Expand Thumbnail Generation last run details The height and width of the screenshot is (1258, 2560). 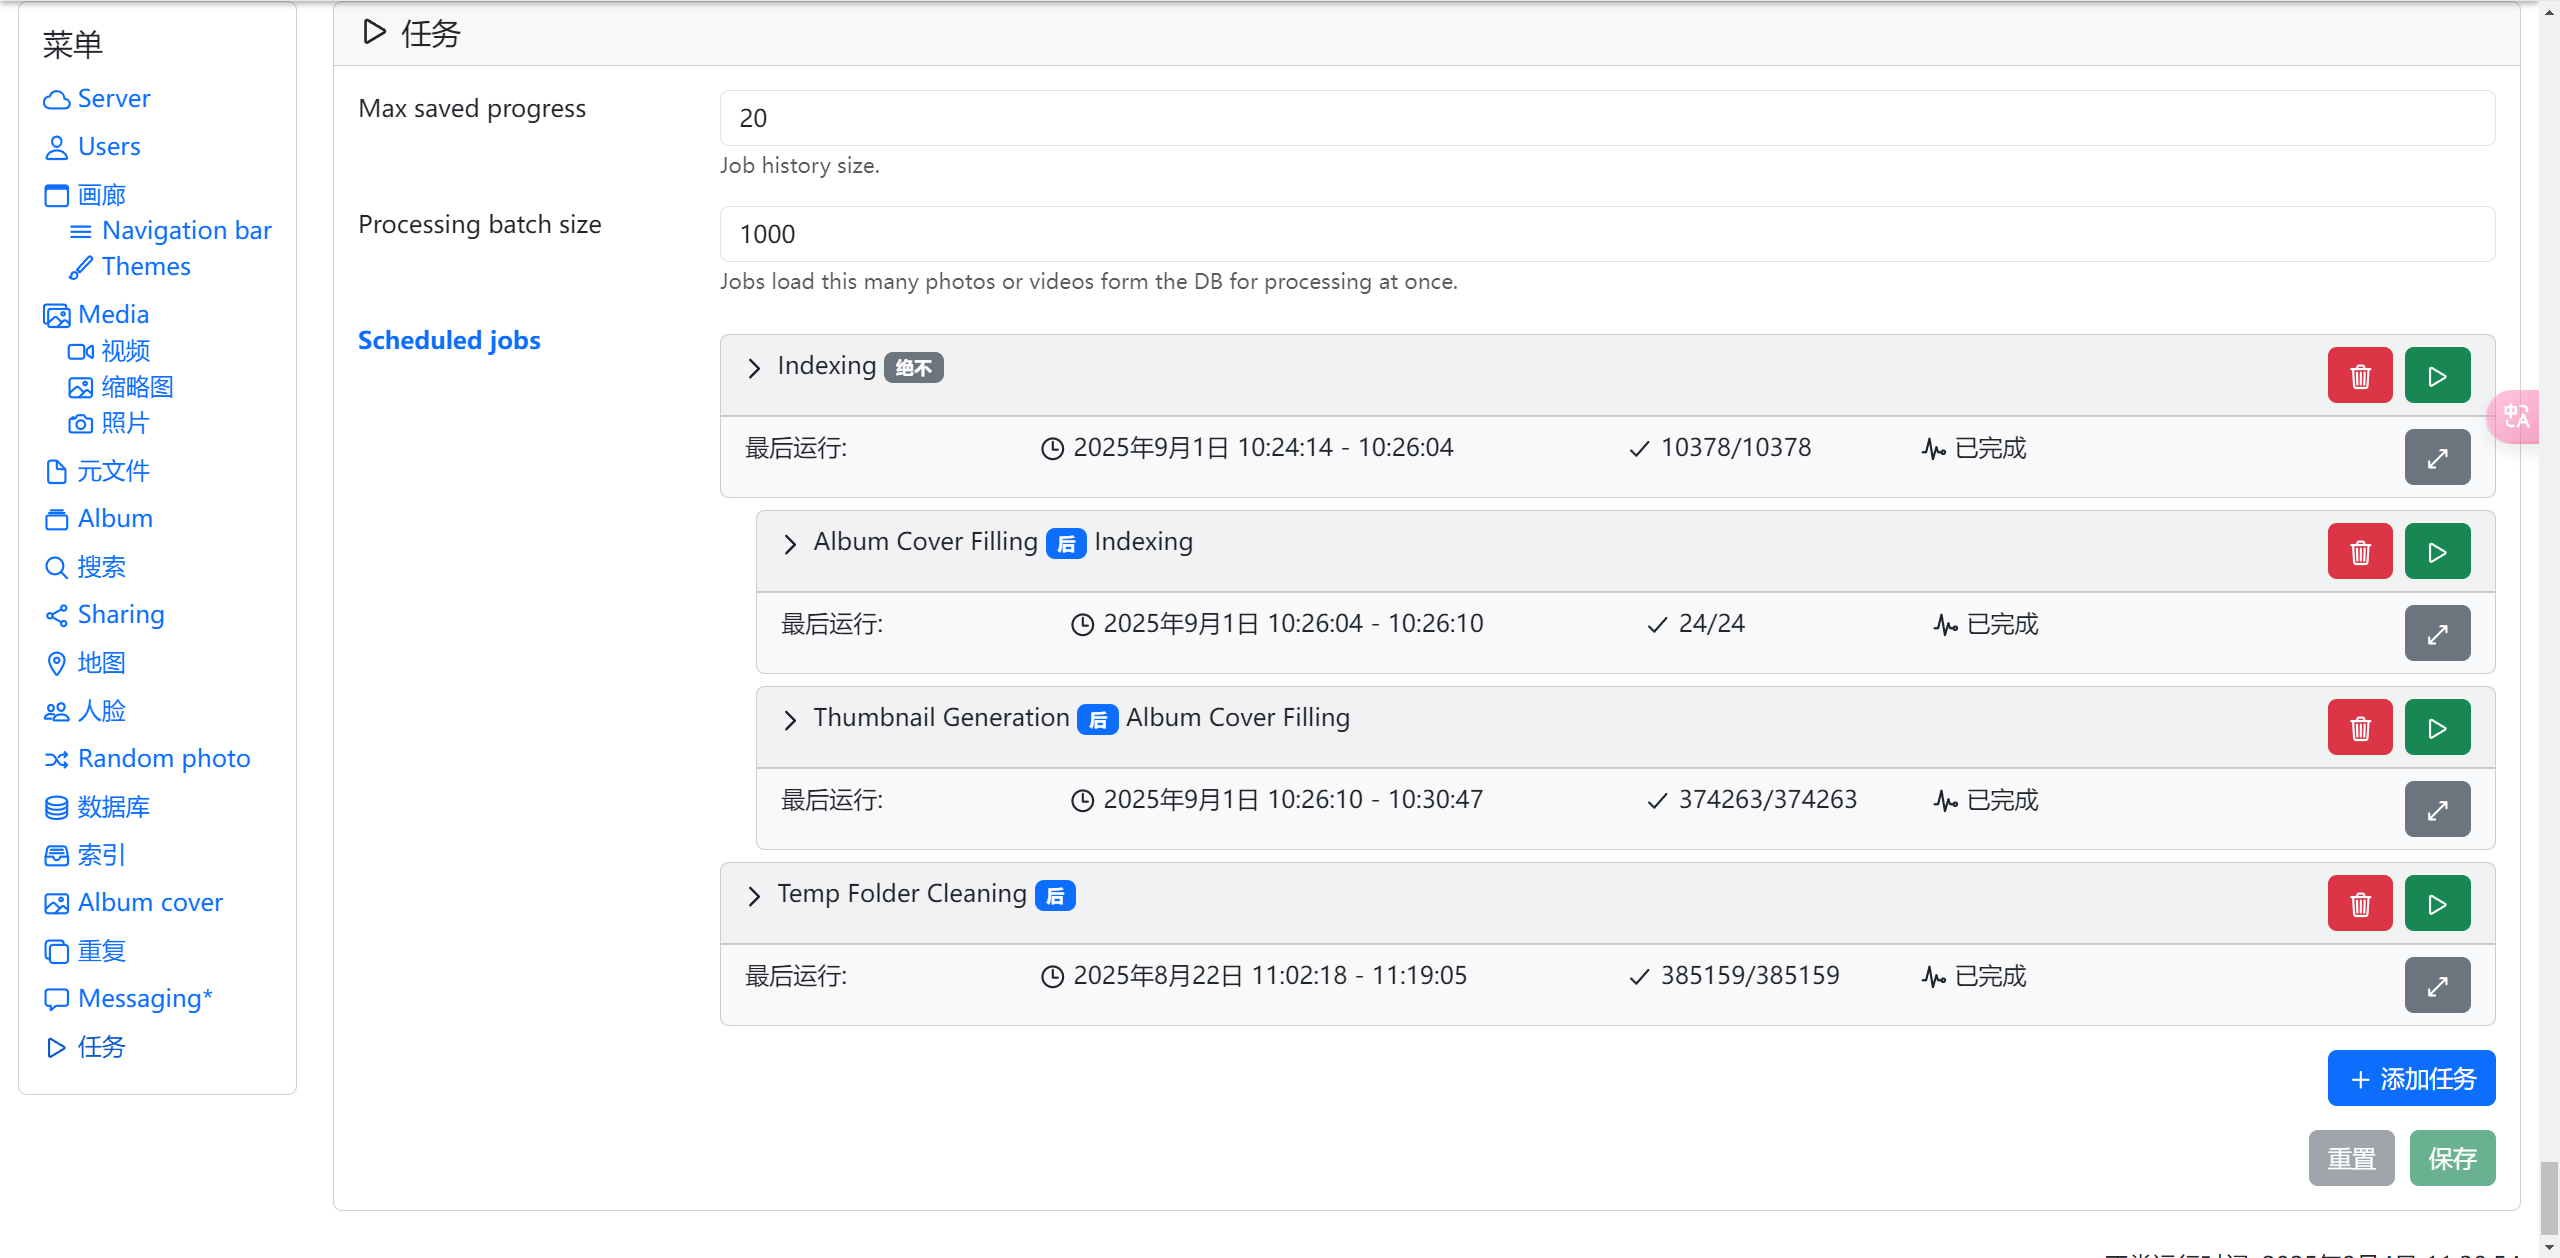coord(2437,810)
